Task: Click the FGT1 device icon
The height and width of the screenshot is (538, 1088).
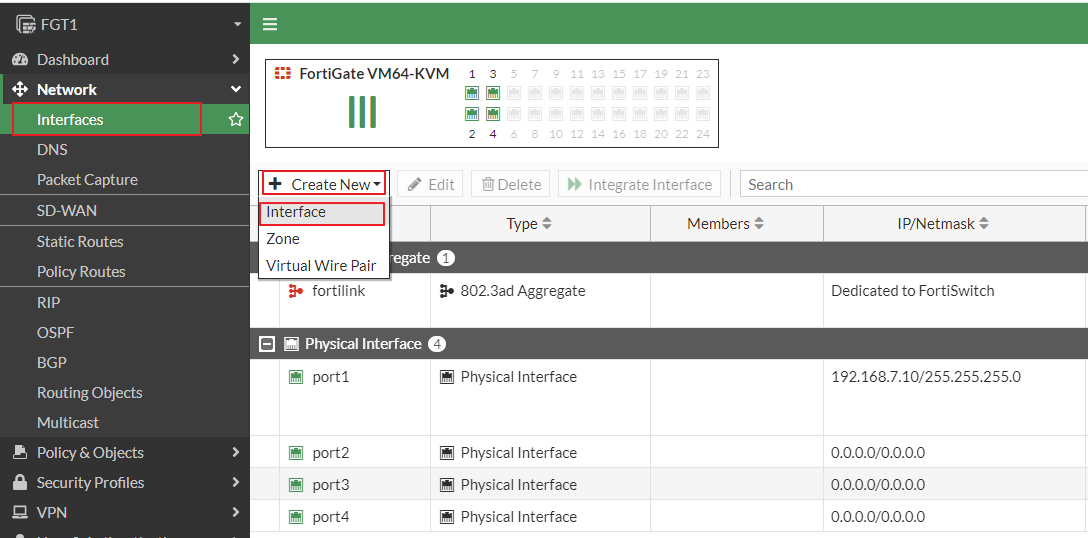Action: click(x=26, y=24)
